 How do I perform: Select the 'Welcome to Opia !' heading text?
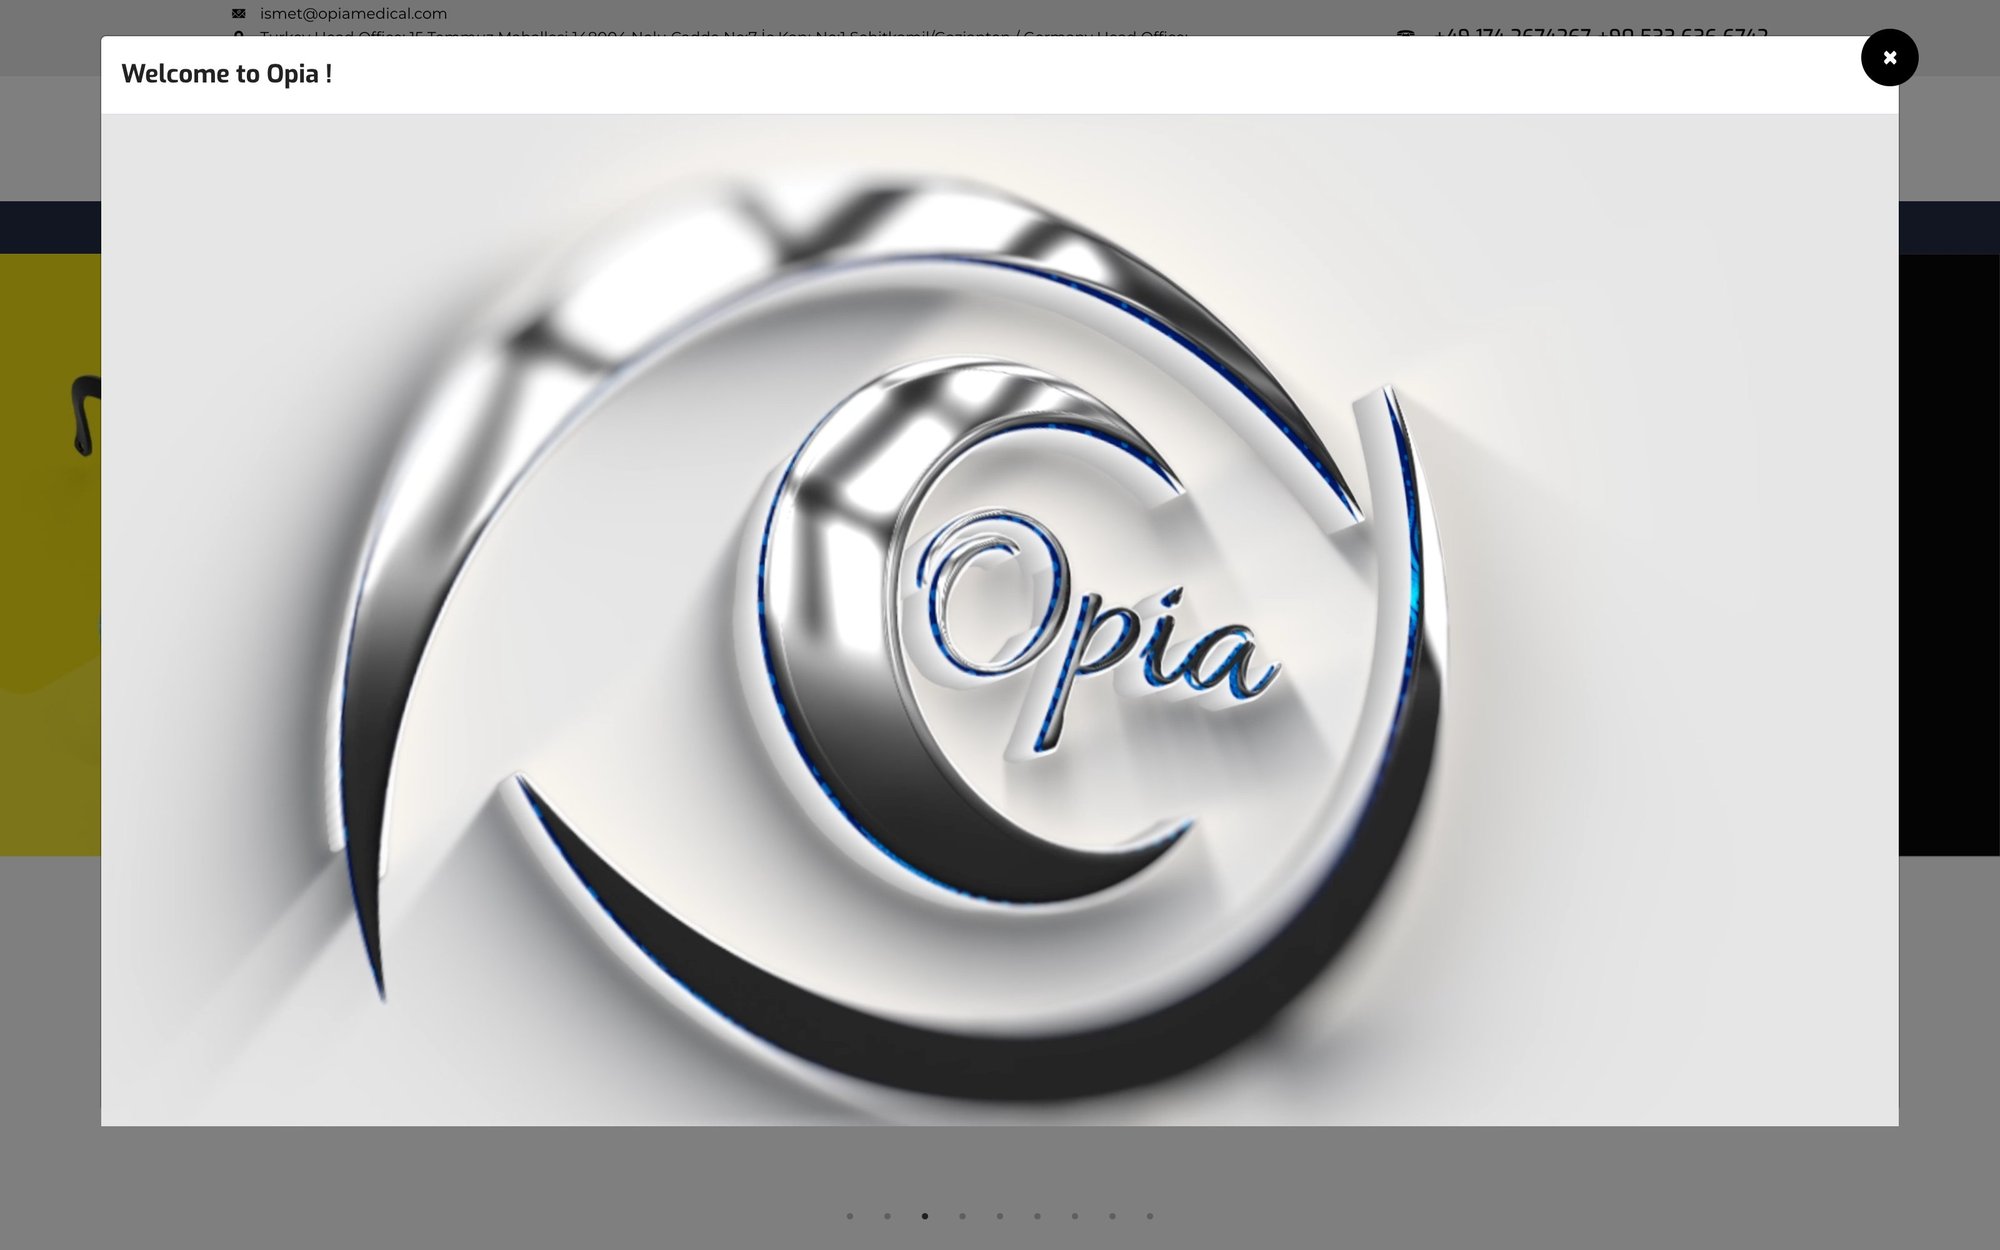click(x=227, y=74)
